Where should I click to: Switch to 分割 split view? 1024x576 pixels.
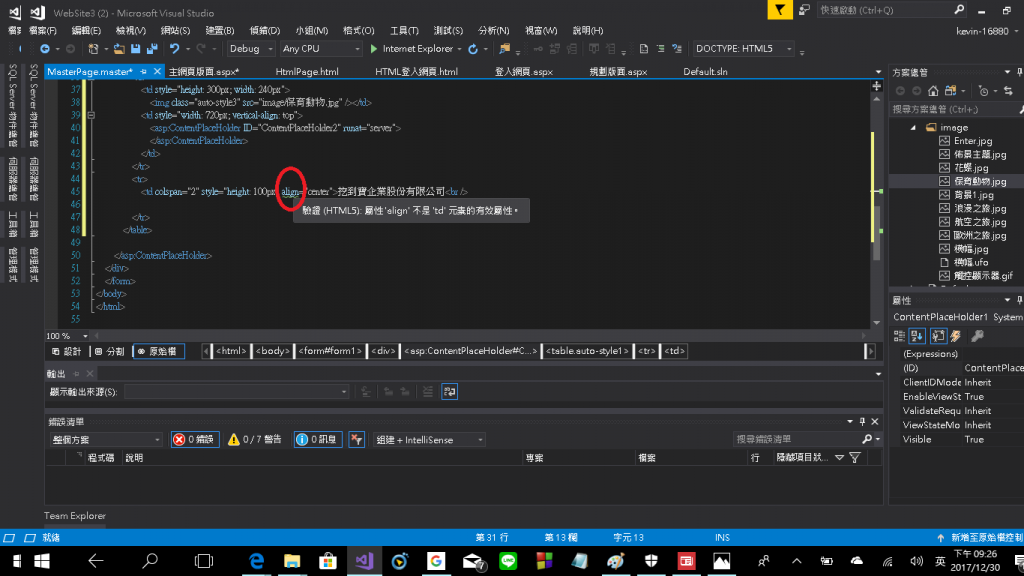point(110,351)
